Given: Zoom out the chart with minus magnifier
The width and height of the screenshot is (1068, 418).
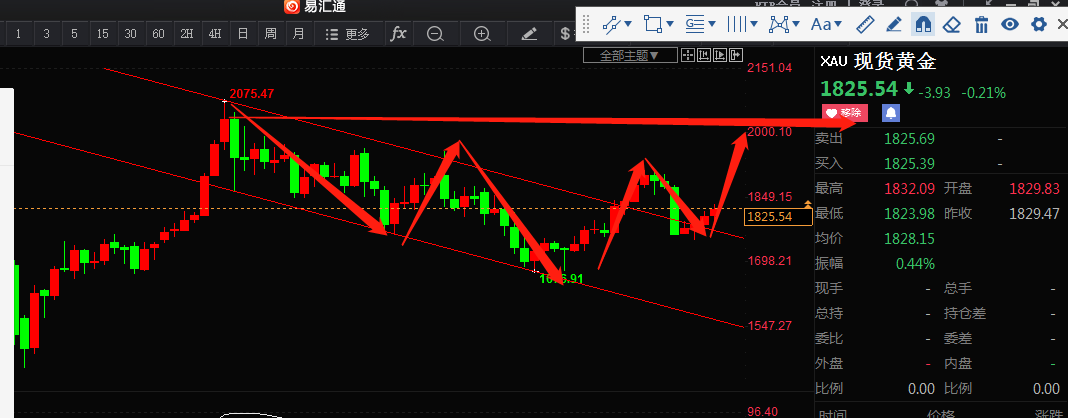Looking at the screenshot, I should point(435,33).
